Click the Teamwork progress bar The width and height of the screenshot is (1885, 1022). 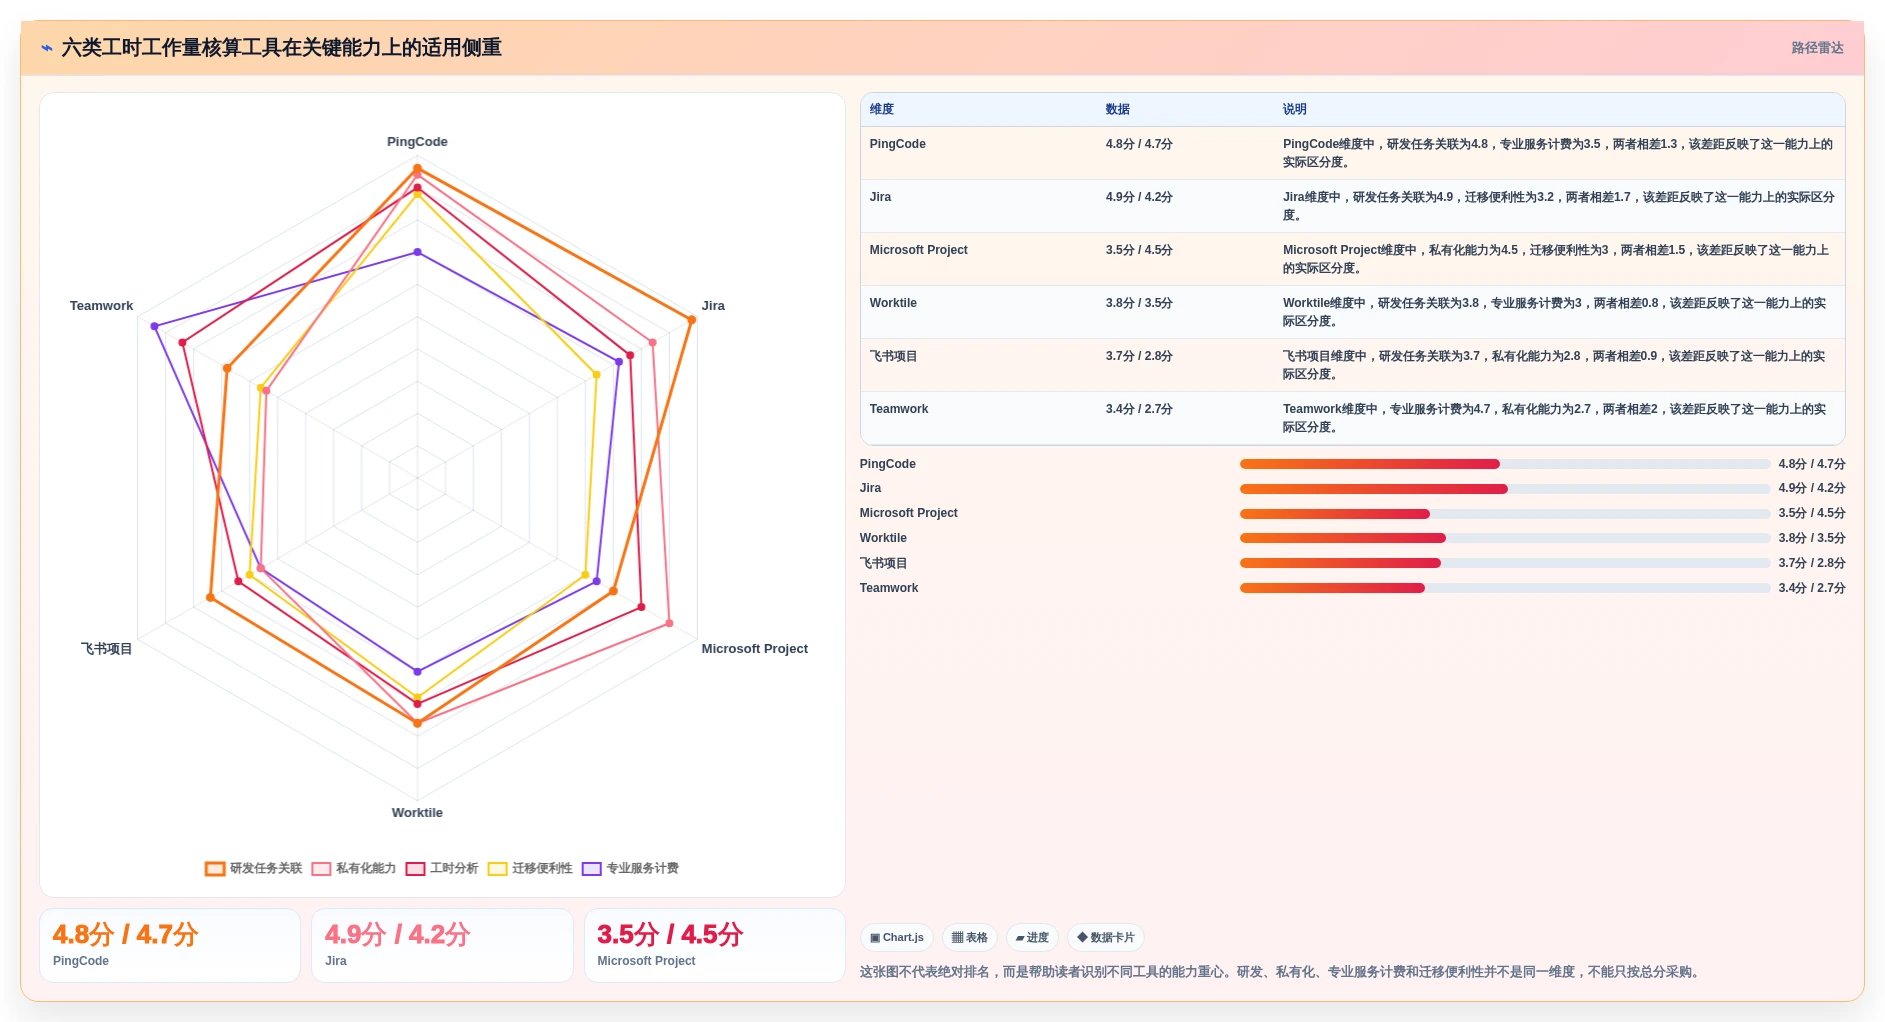click(1505, 588)
